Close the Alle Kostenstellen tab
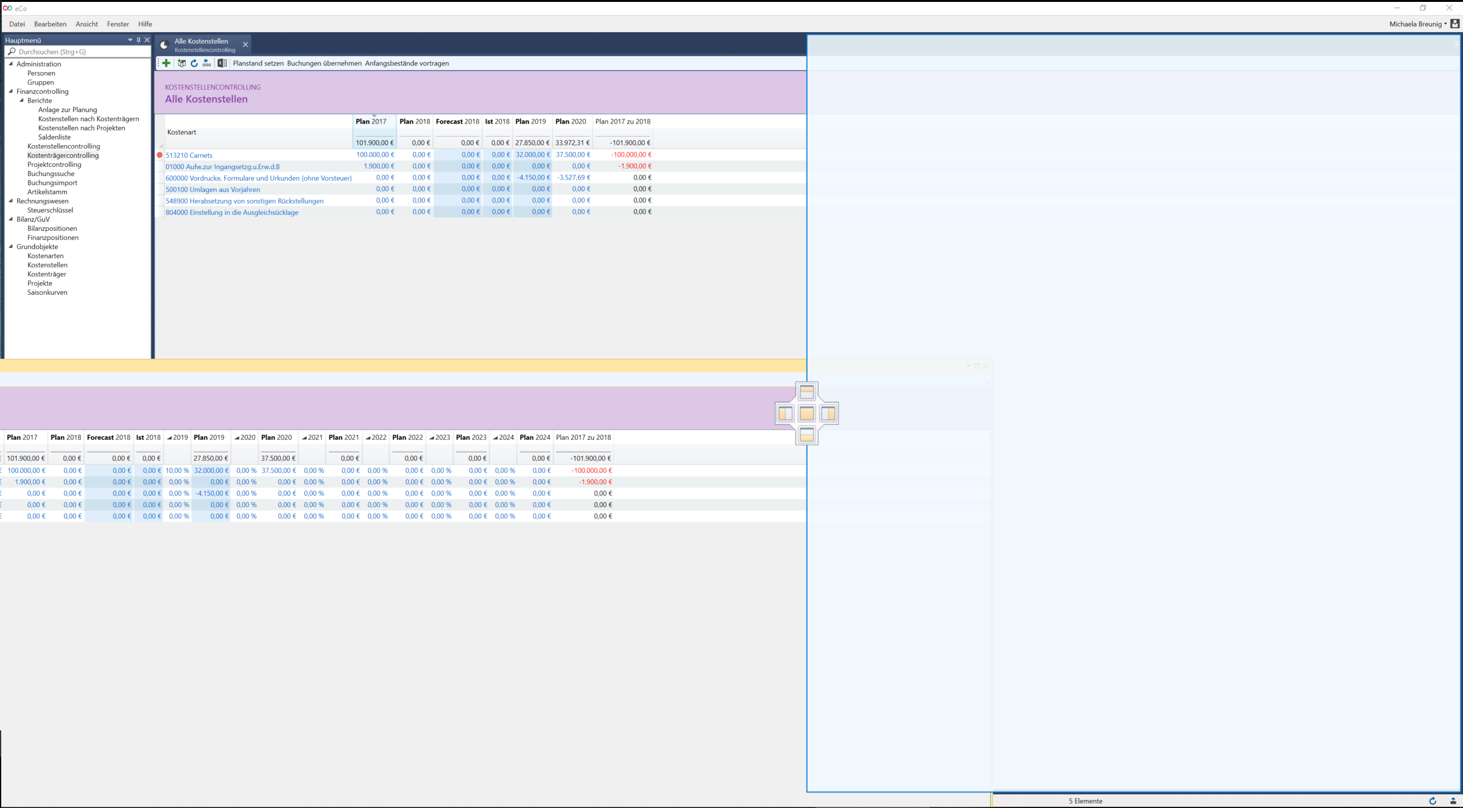The height and width of the screenshot is (808, 1464). [x=245, y=44]
